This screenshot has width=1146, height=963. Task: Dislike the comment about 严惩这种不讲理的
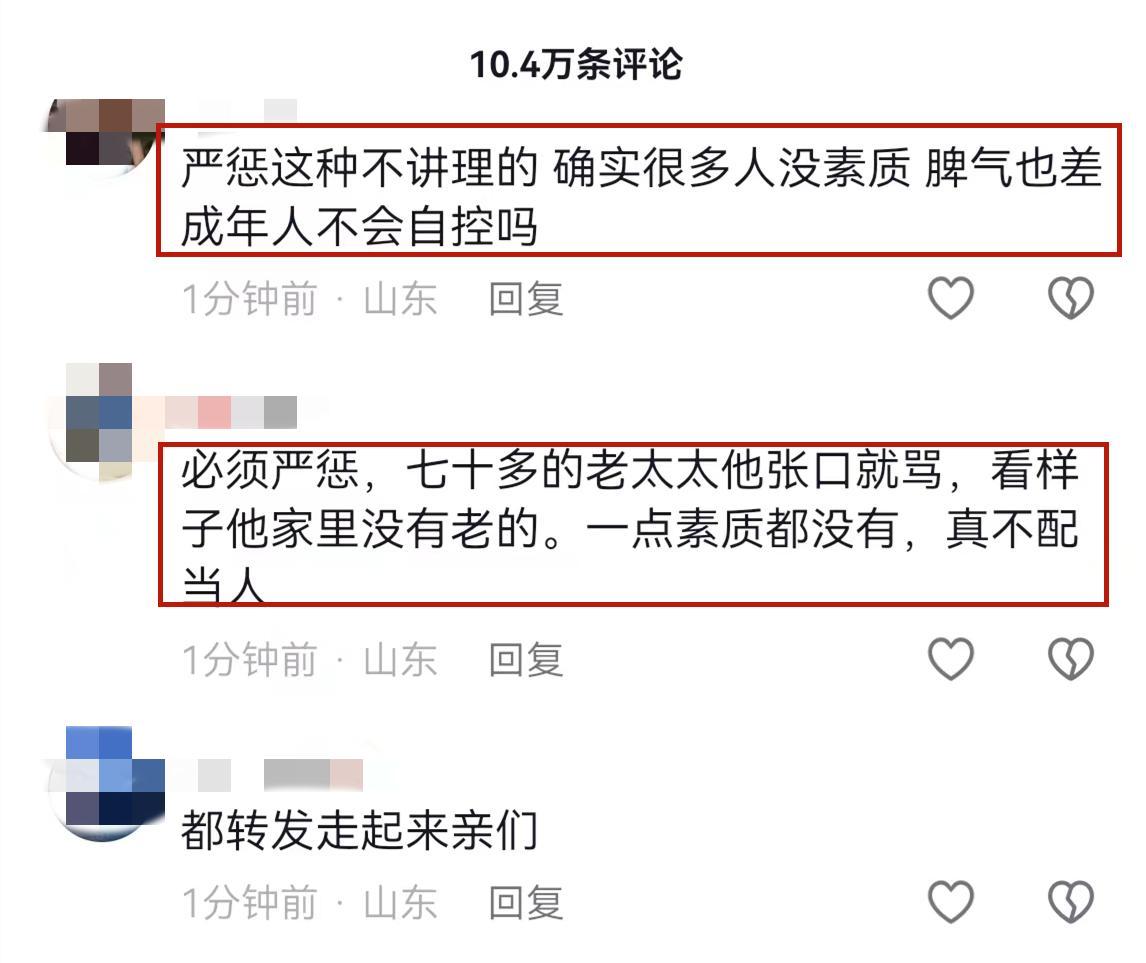[1071, 297]
